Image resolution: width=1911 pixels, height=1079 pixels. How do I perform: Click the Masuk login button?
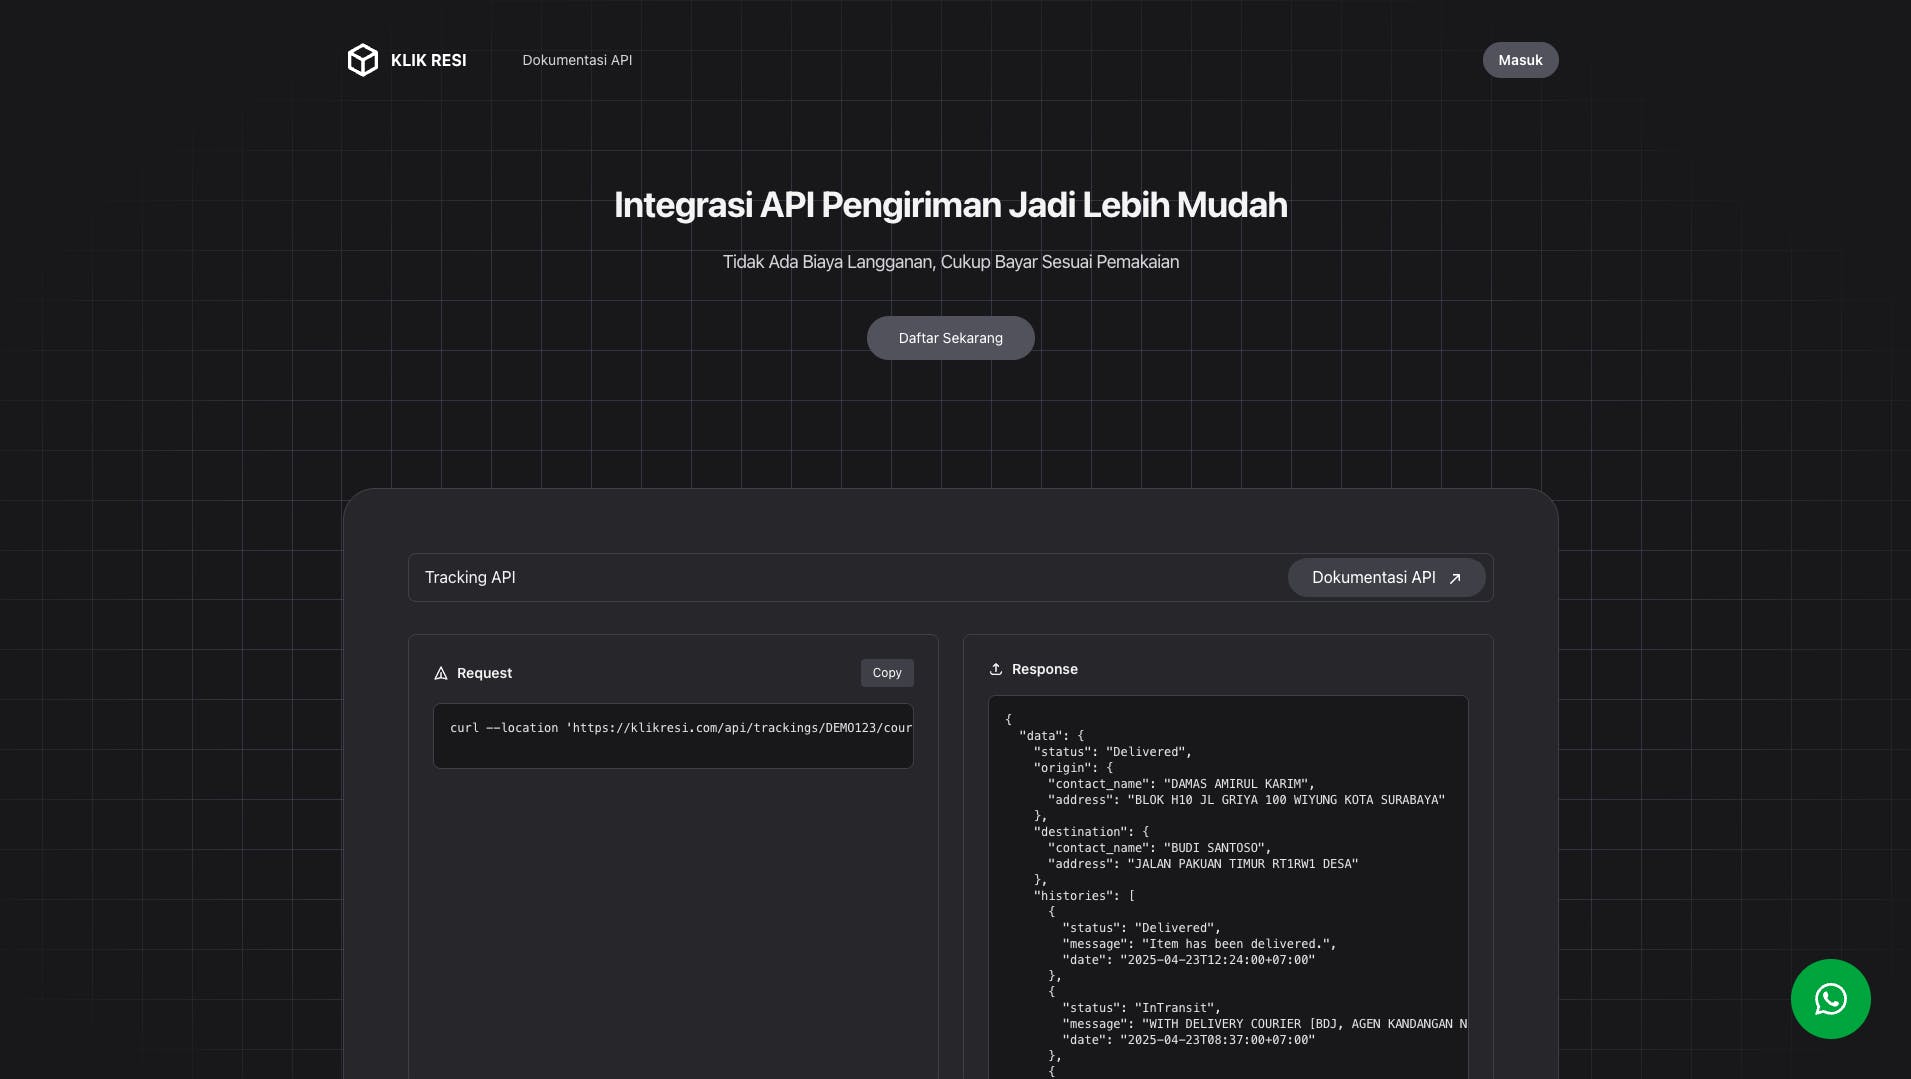tap(1520, 60)
